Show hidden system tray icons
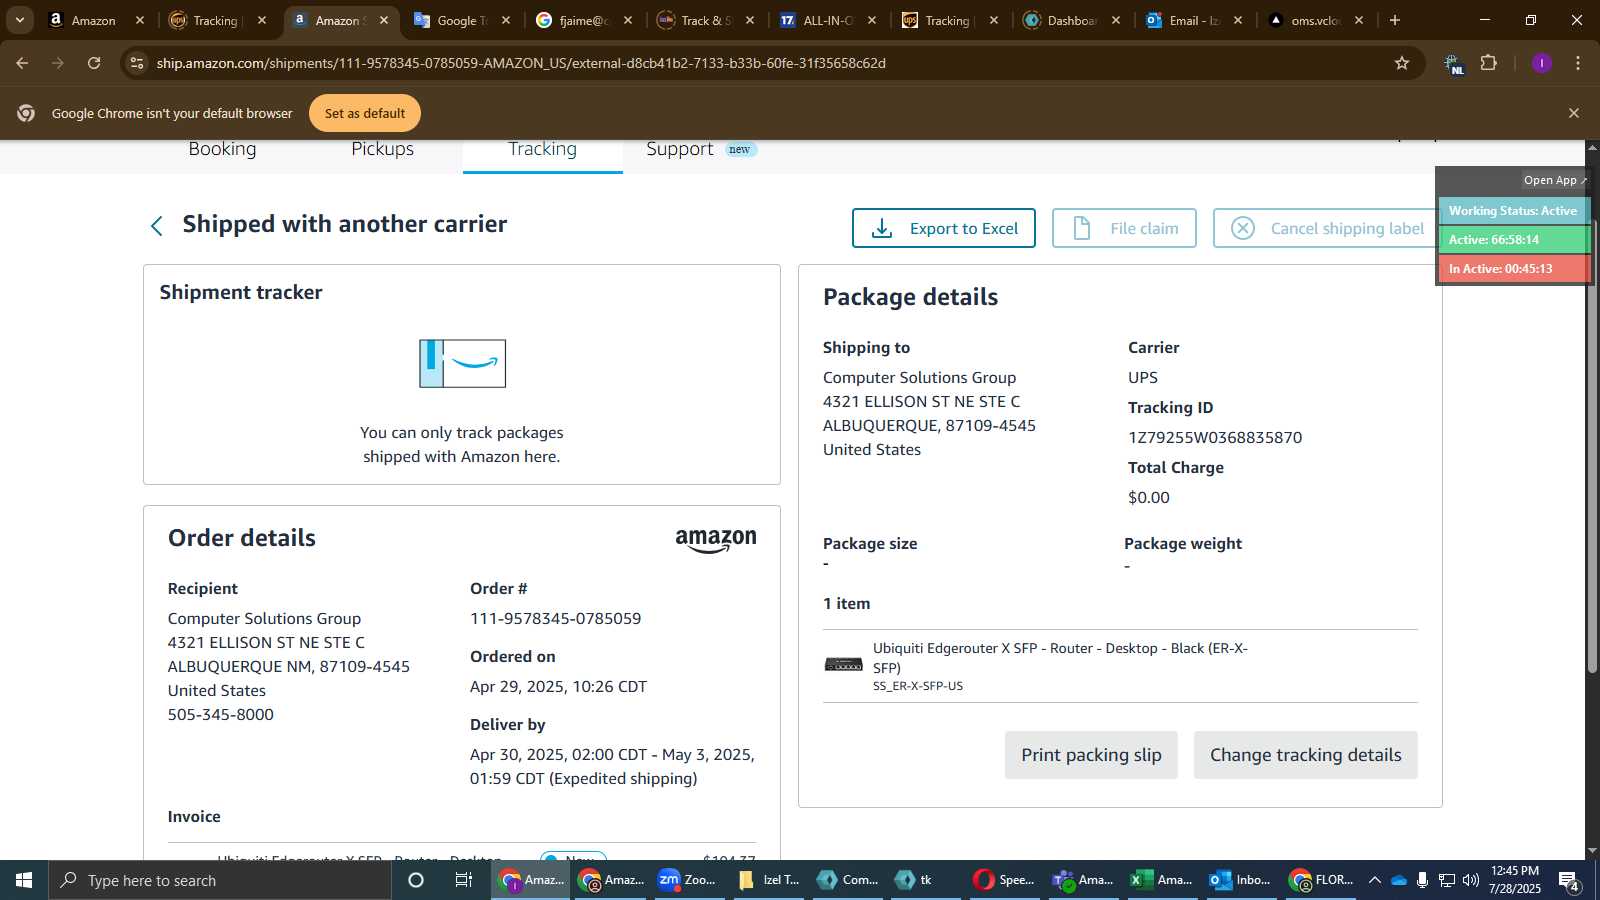Screen dimensions: 1600x900 pyautogui.click(x=1375, y=880)
